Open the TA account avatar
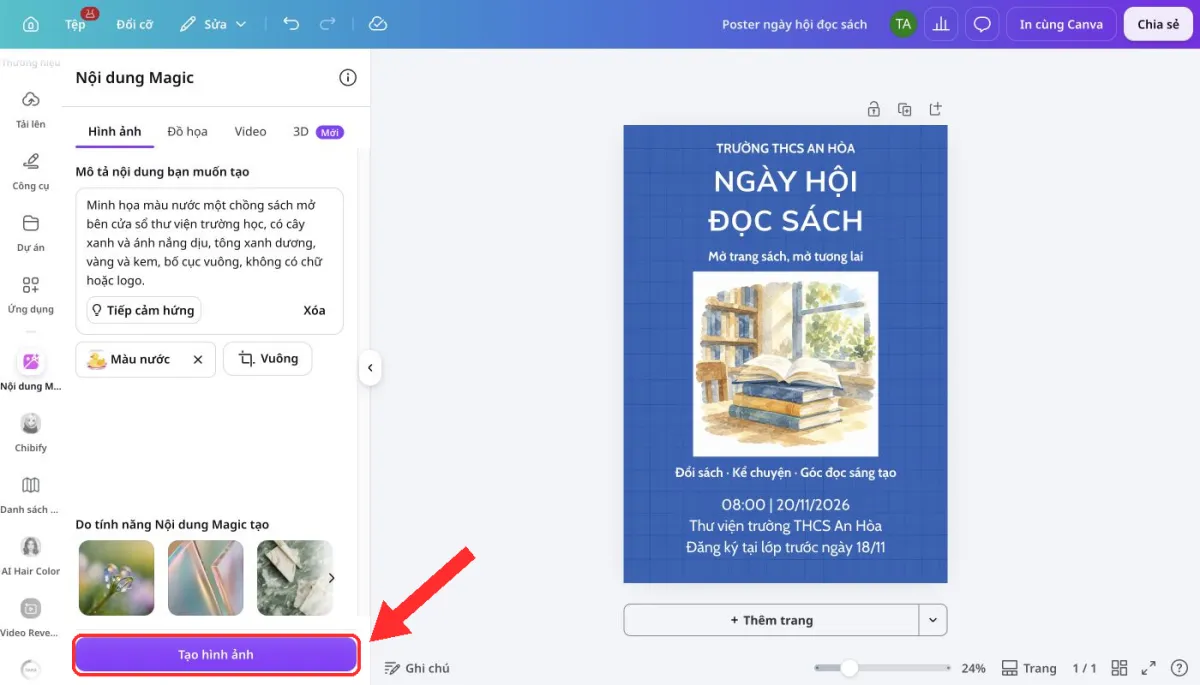 [x=903, y=24]
